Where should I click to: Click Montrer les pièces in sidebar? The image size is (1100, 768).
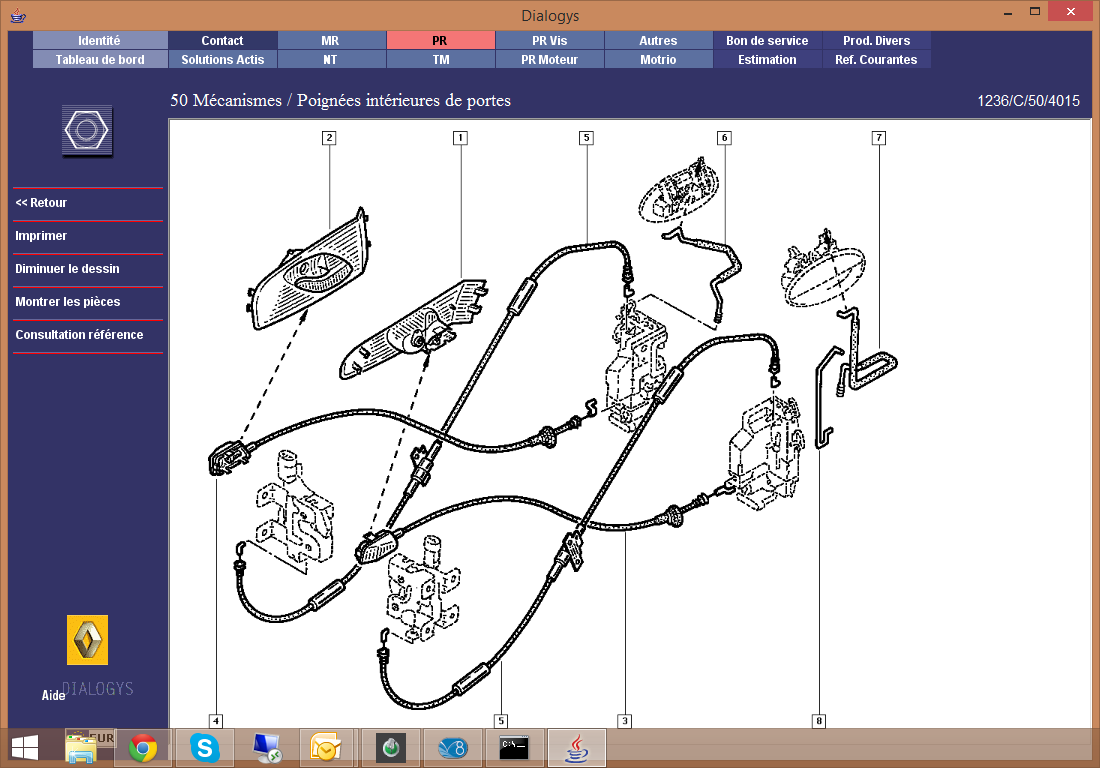(x=67, y=302)
